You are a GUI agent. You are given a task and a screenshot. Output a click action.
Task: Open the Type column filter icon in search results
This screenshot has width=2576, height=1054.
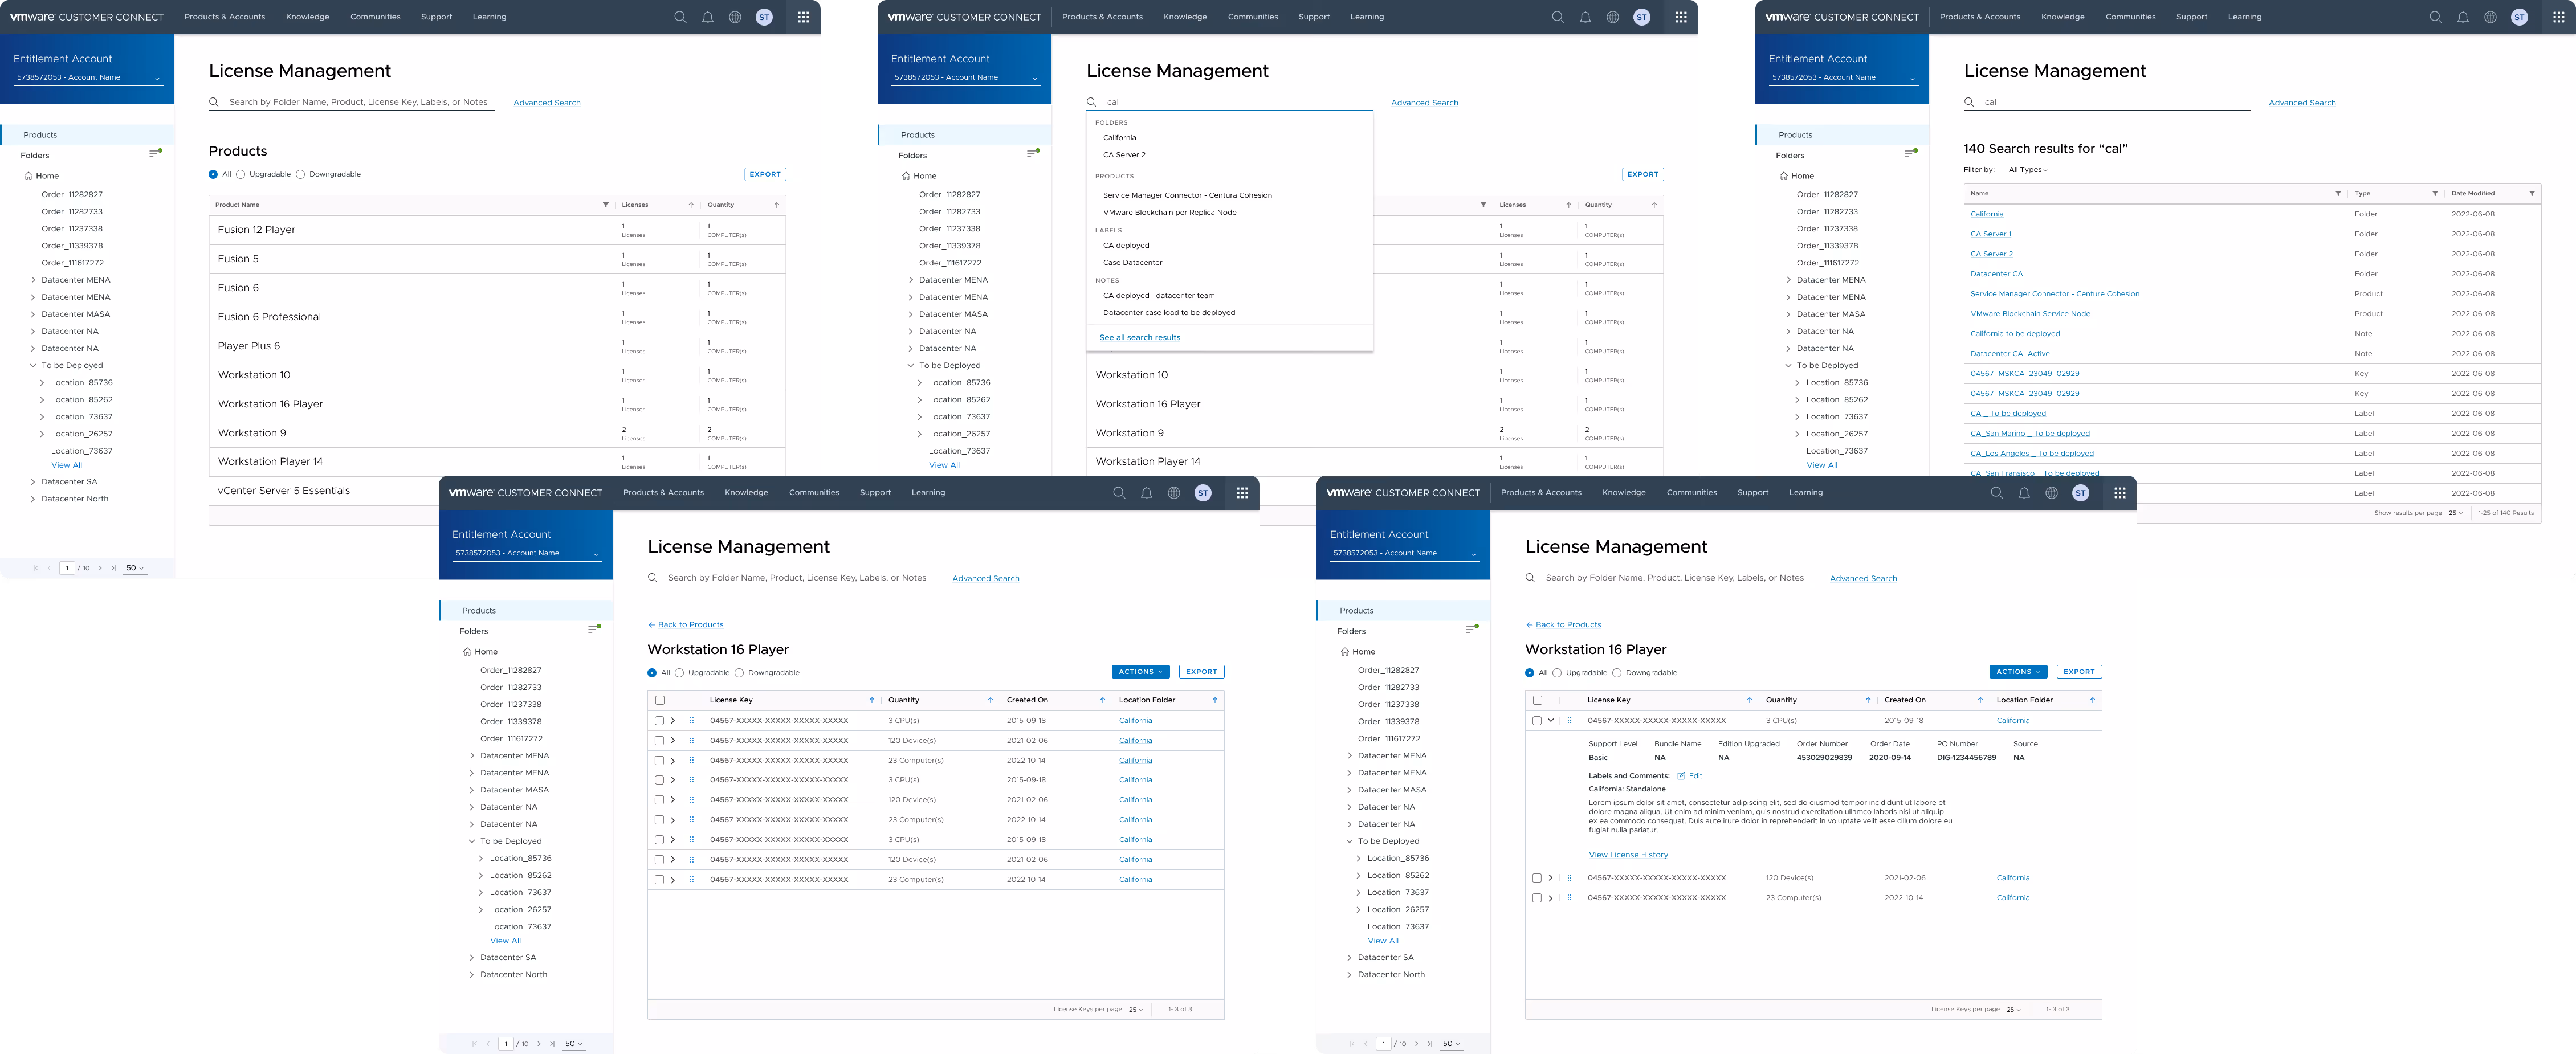pos(2434,193)
